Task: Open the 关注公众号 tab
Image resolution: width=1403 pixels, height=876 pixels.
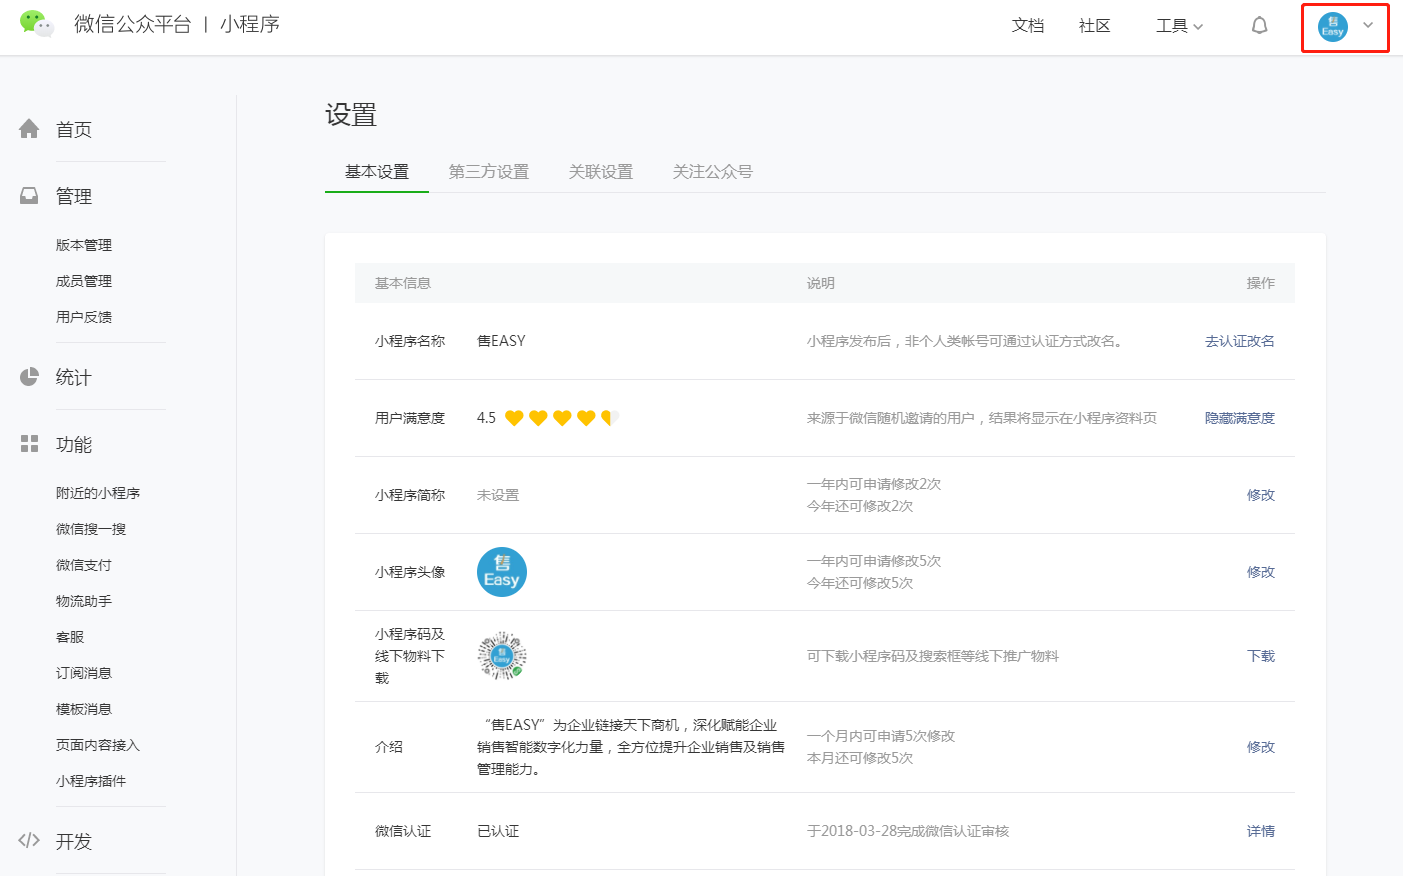Action: [712, 172]
